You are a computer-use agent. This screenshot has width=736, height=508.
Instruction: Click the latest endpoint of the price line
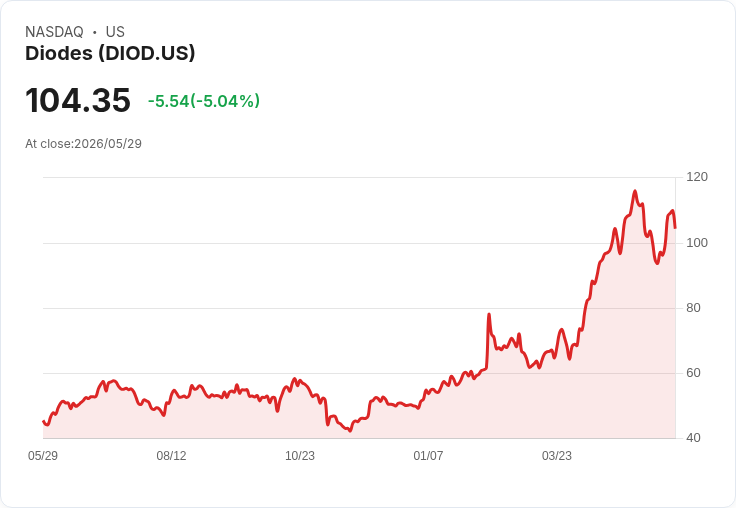[675, 228]
